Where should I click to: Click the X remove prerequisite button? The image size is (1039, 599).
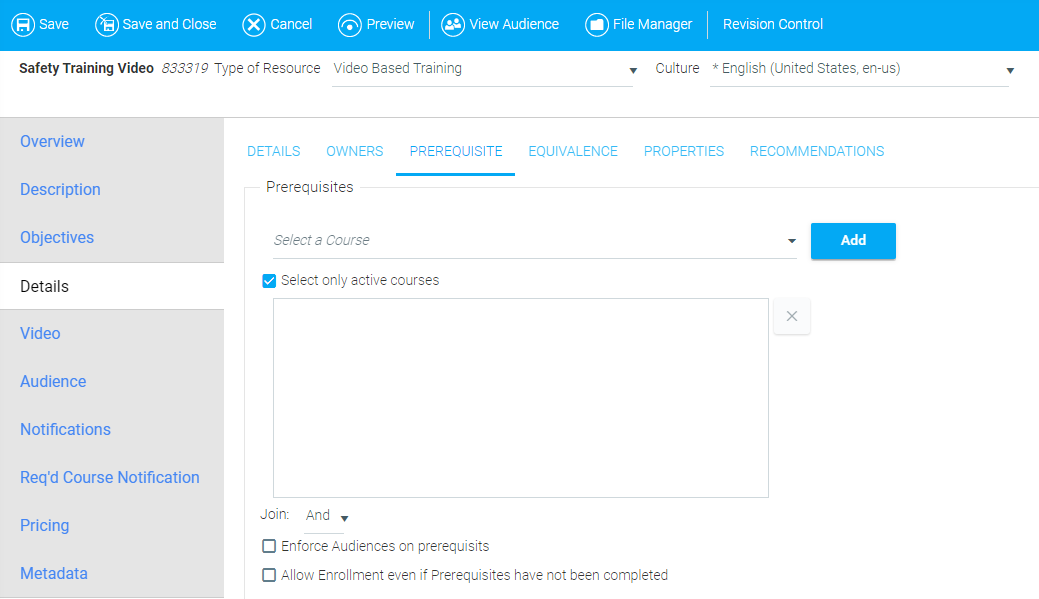coord(792,316)
